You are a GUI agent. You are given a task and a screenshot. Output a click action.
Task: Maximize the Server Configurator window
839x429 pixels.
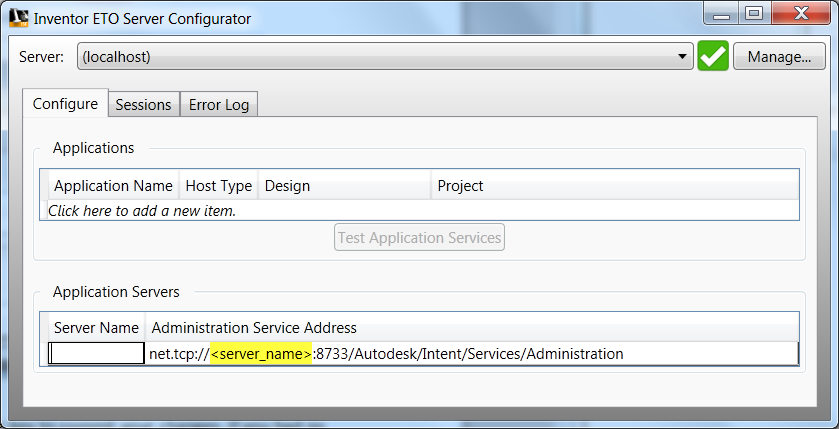(755, 14)
